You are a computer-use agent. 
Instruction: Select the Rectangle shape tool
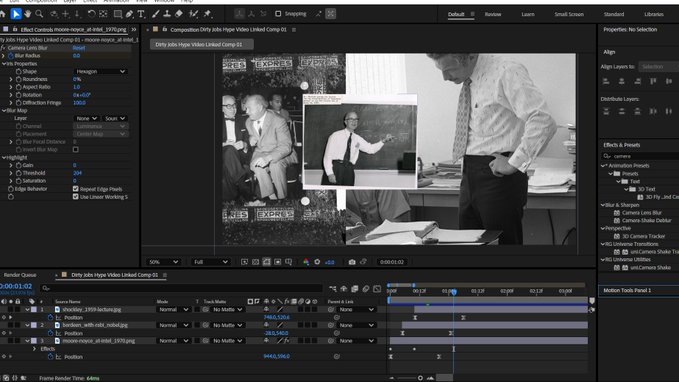point(117,14)
